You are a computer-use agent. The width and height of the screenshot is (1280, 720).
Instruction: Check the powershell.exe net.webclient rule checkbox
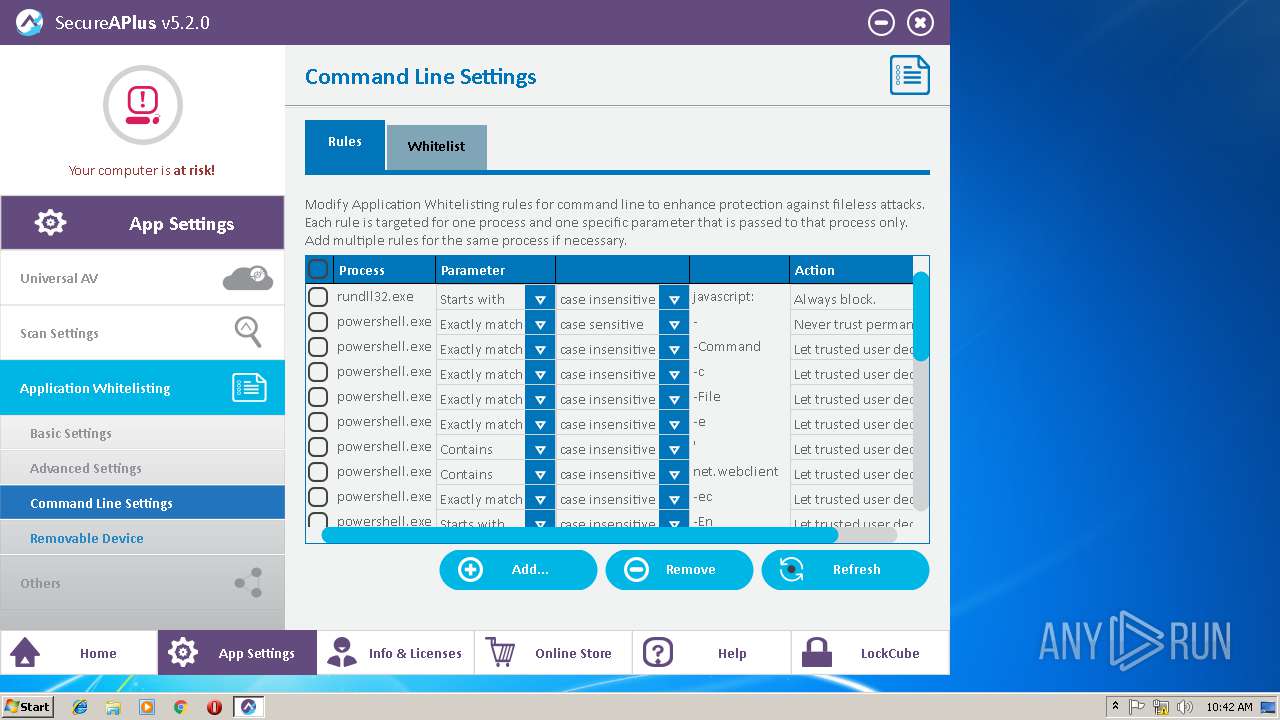pyautogui.click(x=318, y=472)
